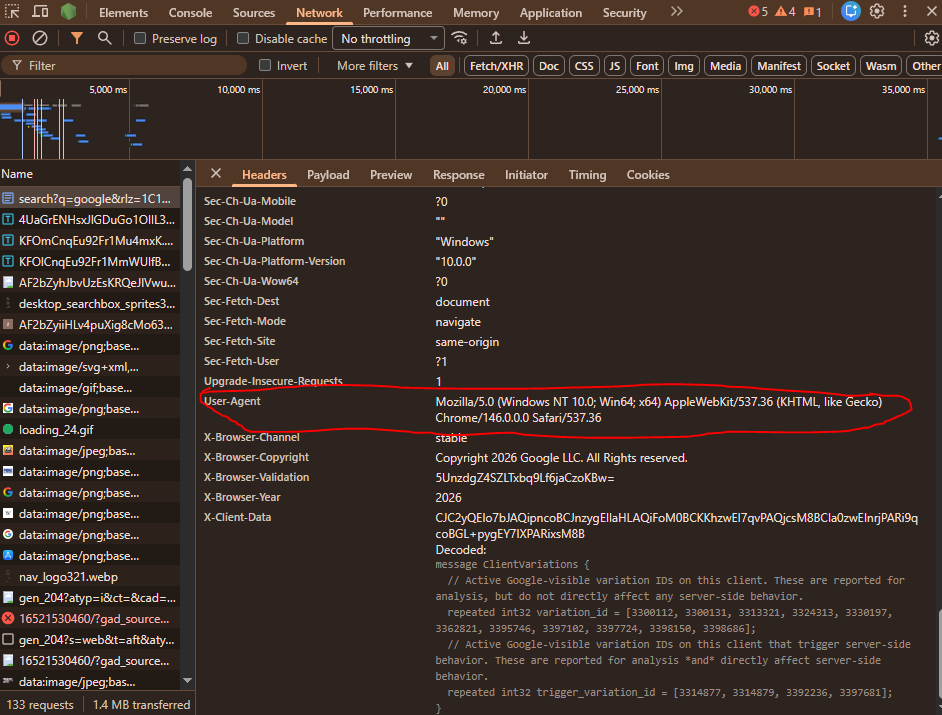Select the nav_logo321.webp request

[90, 577]
